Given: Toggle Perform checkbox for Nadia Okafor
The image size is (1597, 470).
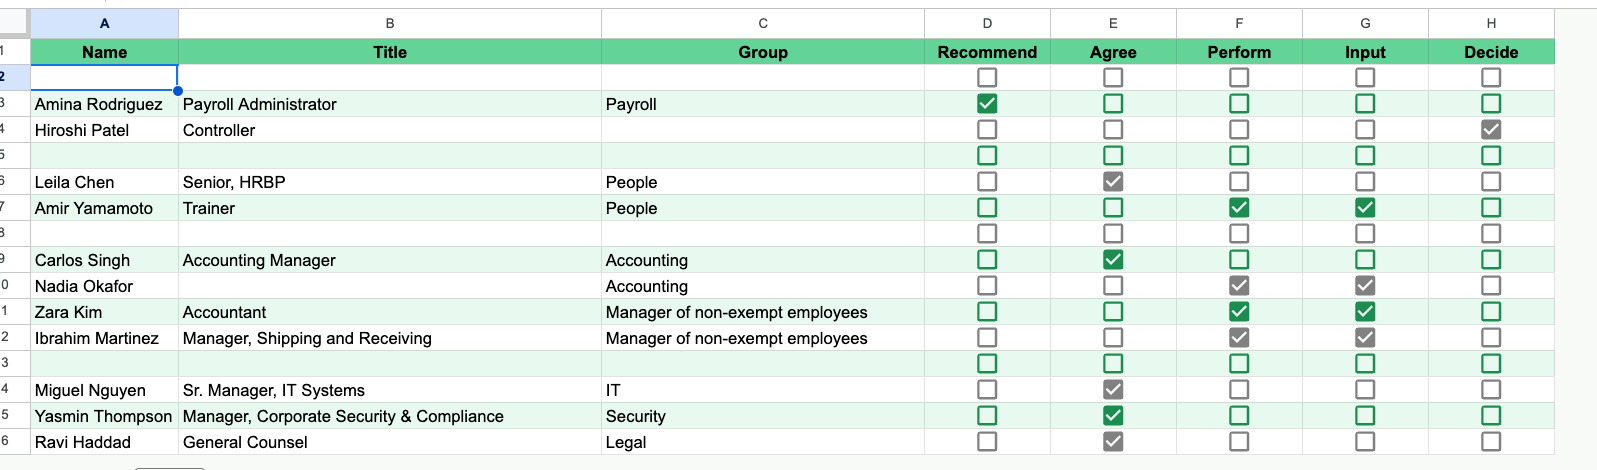Looking at the screenshot, I should tap(1239, 285).
